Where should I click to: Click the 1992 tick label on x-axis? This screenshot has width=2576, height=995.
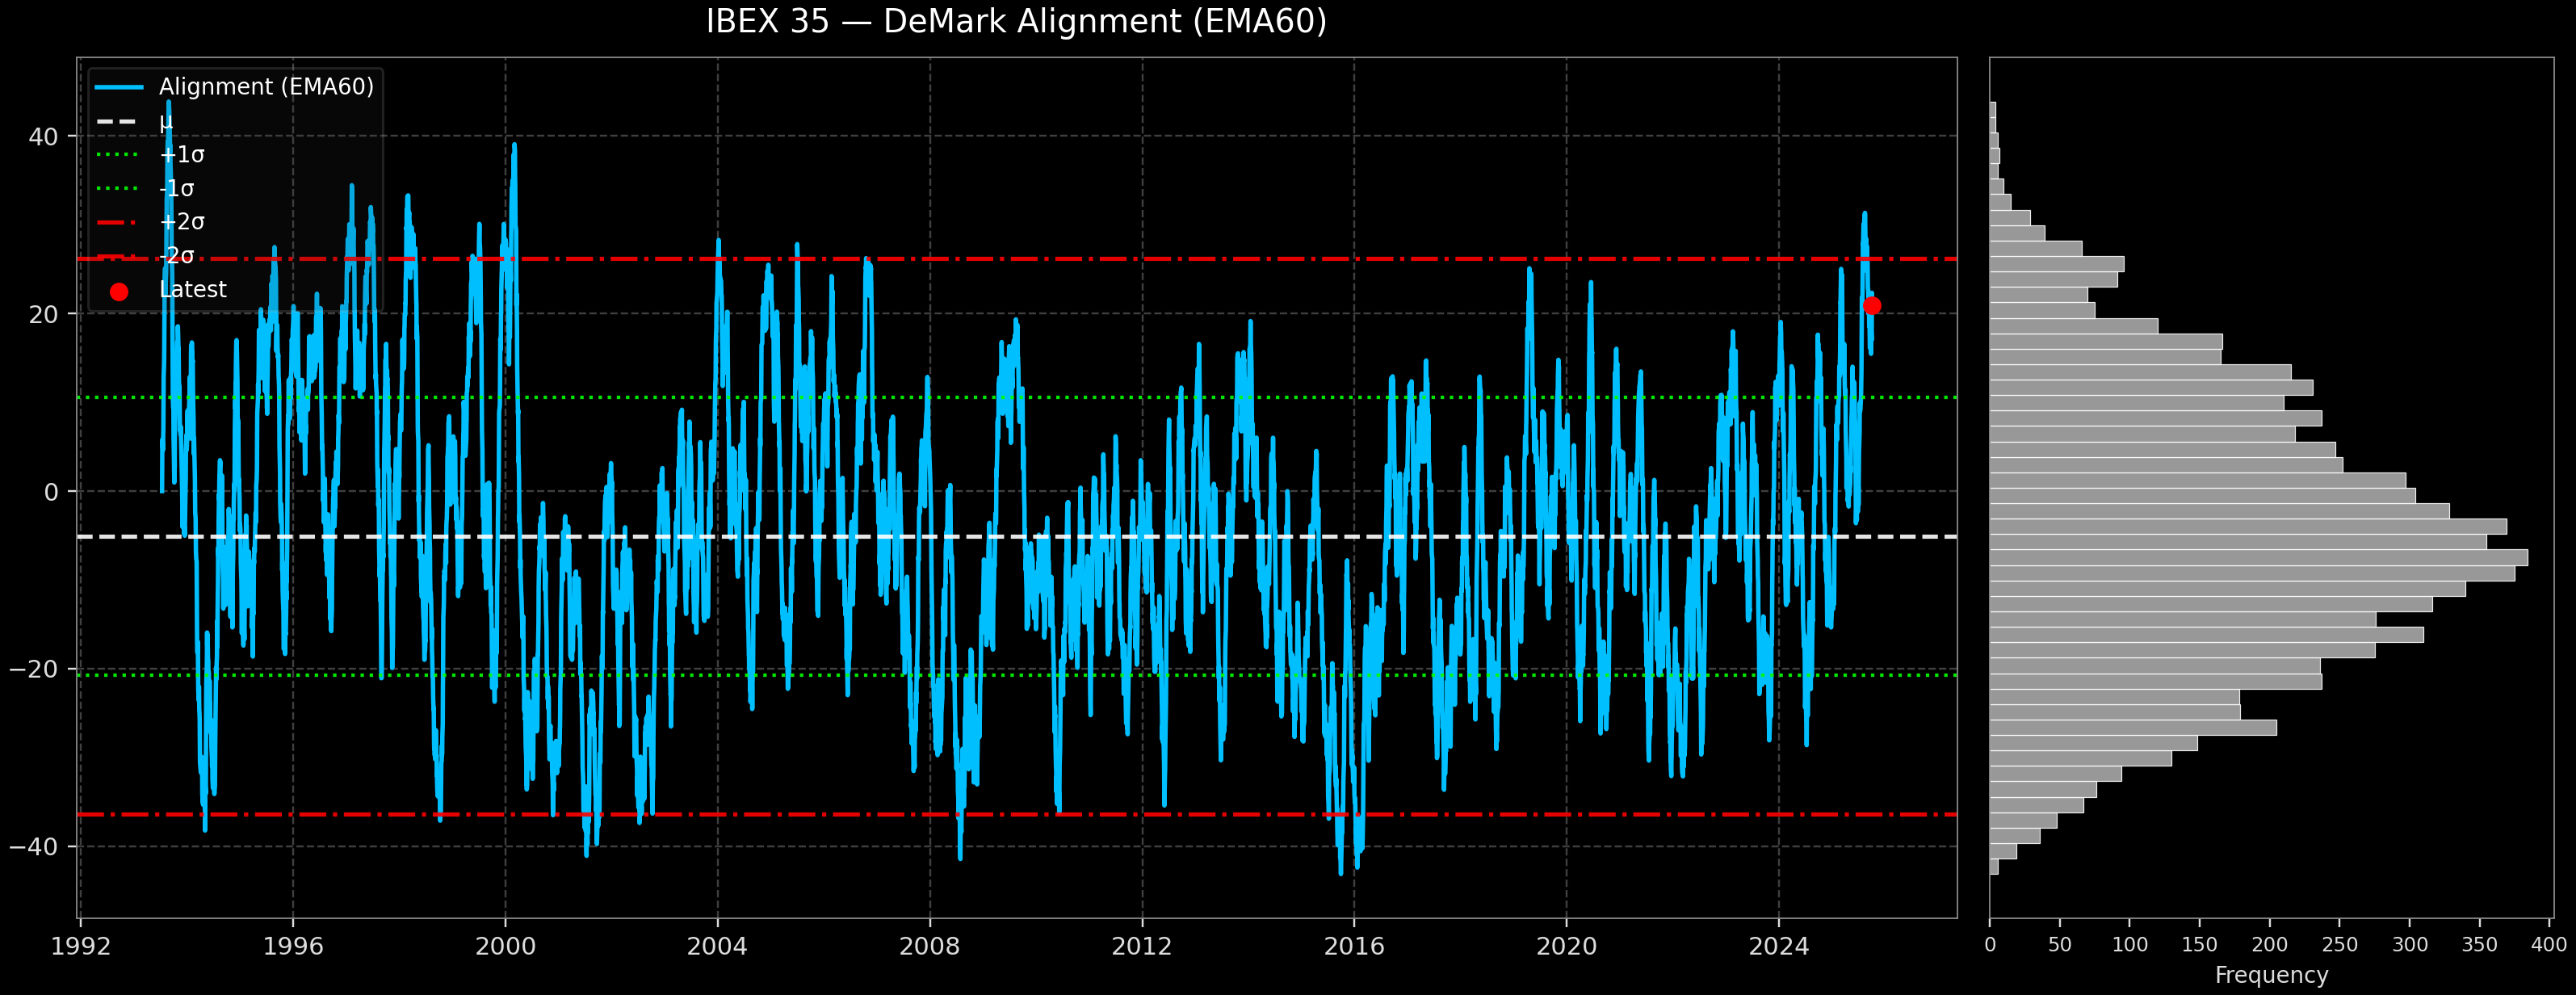point(81,947)
